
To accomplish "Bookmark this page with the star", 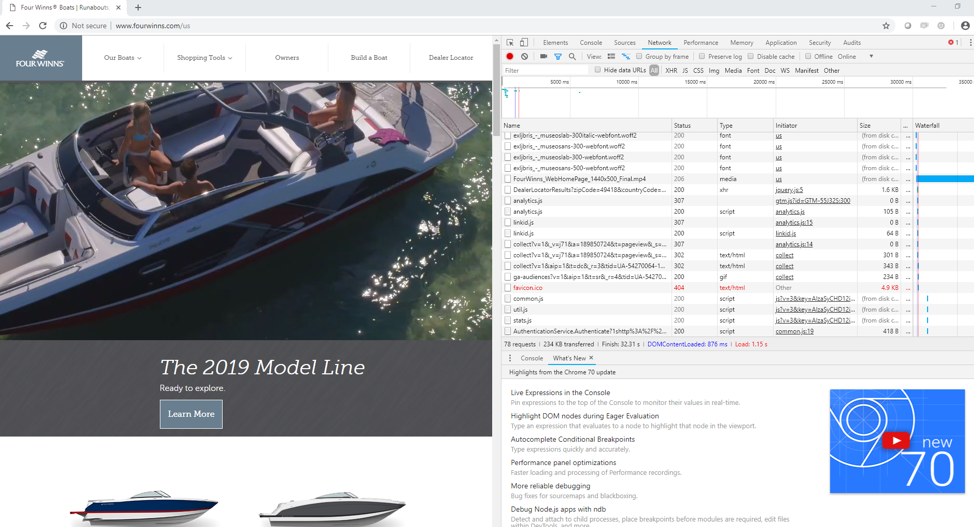I will click(886, 25).
